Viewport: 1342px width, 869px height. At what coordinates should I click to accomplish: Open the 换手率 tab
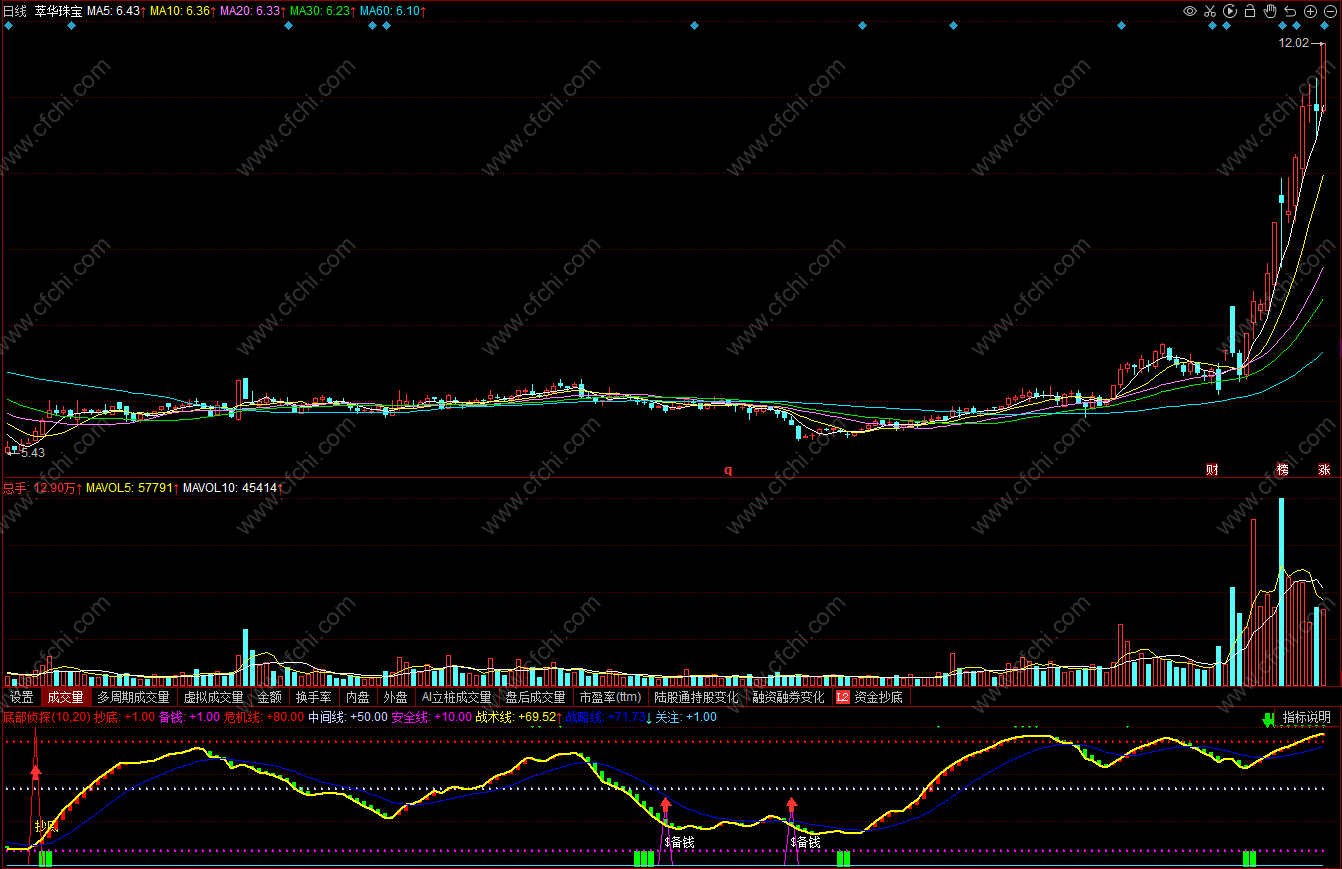click(x=314, y=697)
